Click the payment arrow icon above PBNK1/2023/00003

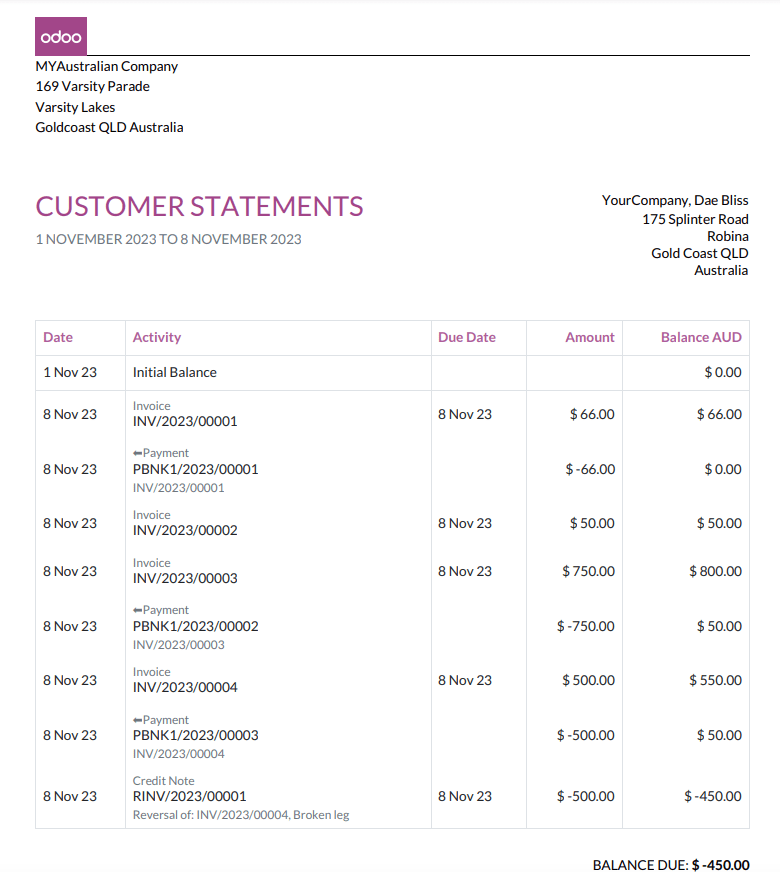tap(137, 720)
